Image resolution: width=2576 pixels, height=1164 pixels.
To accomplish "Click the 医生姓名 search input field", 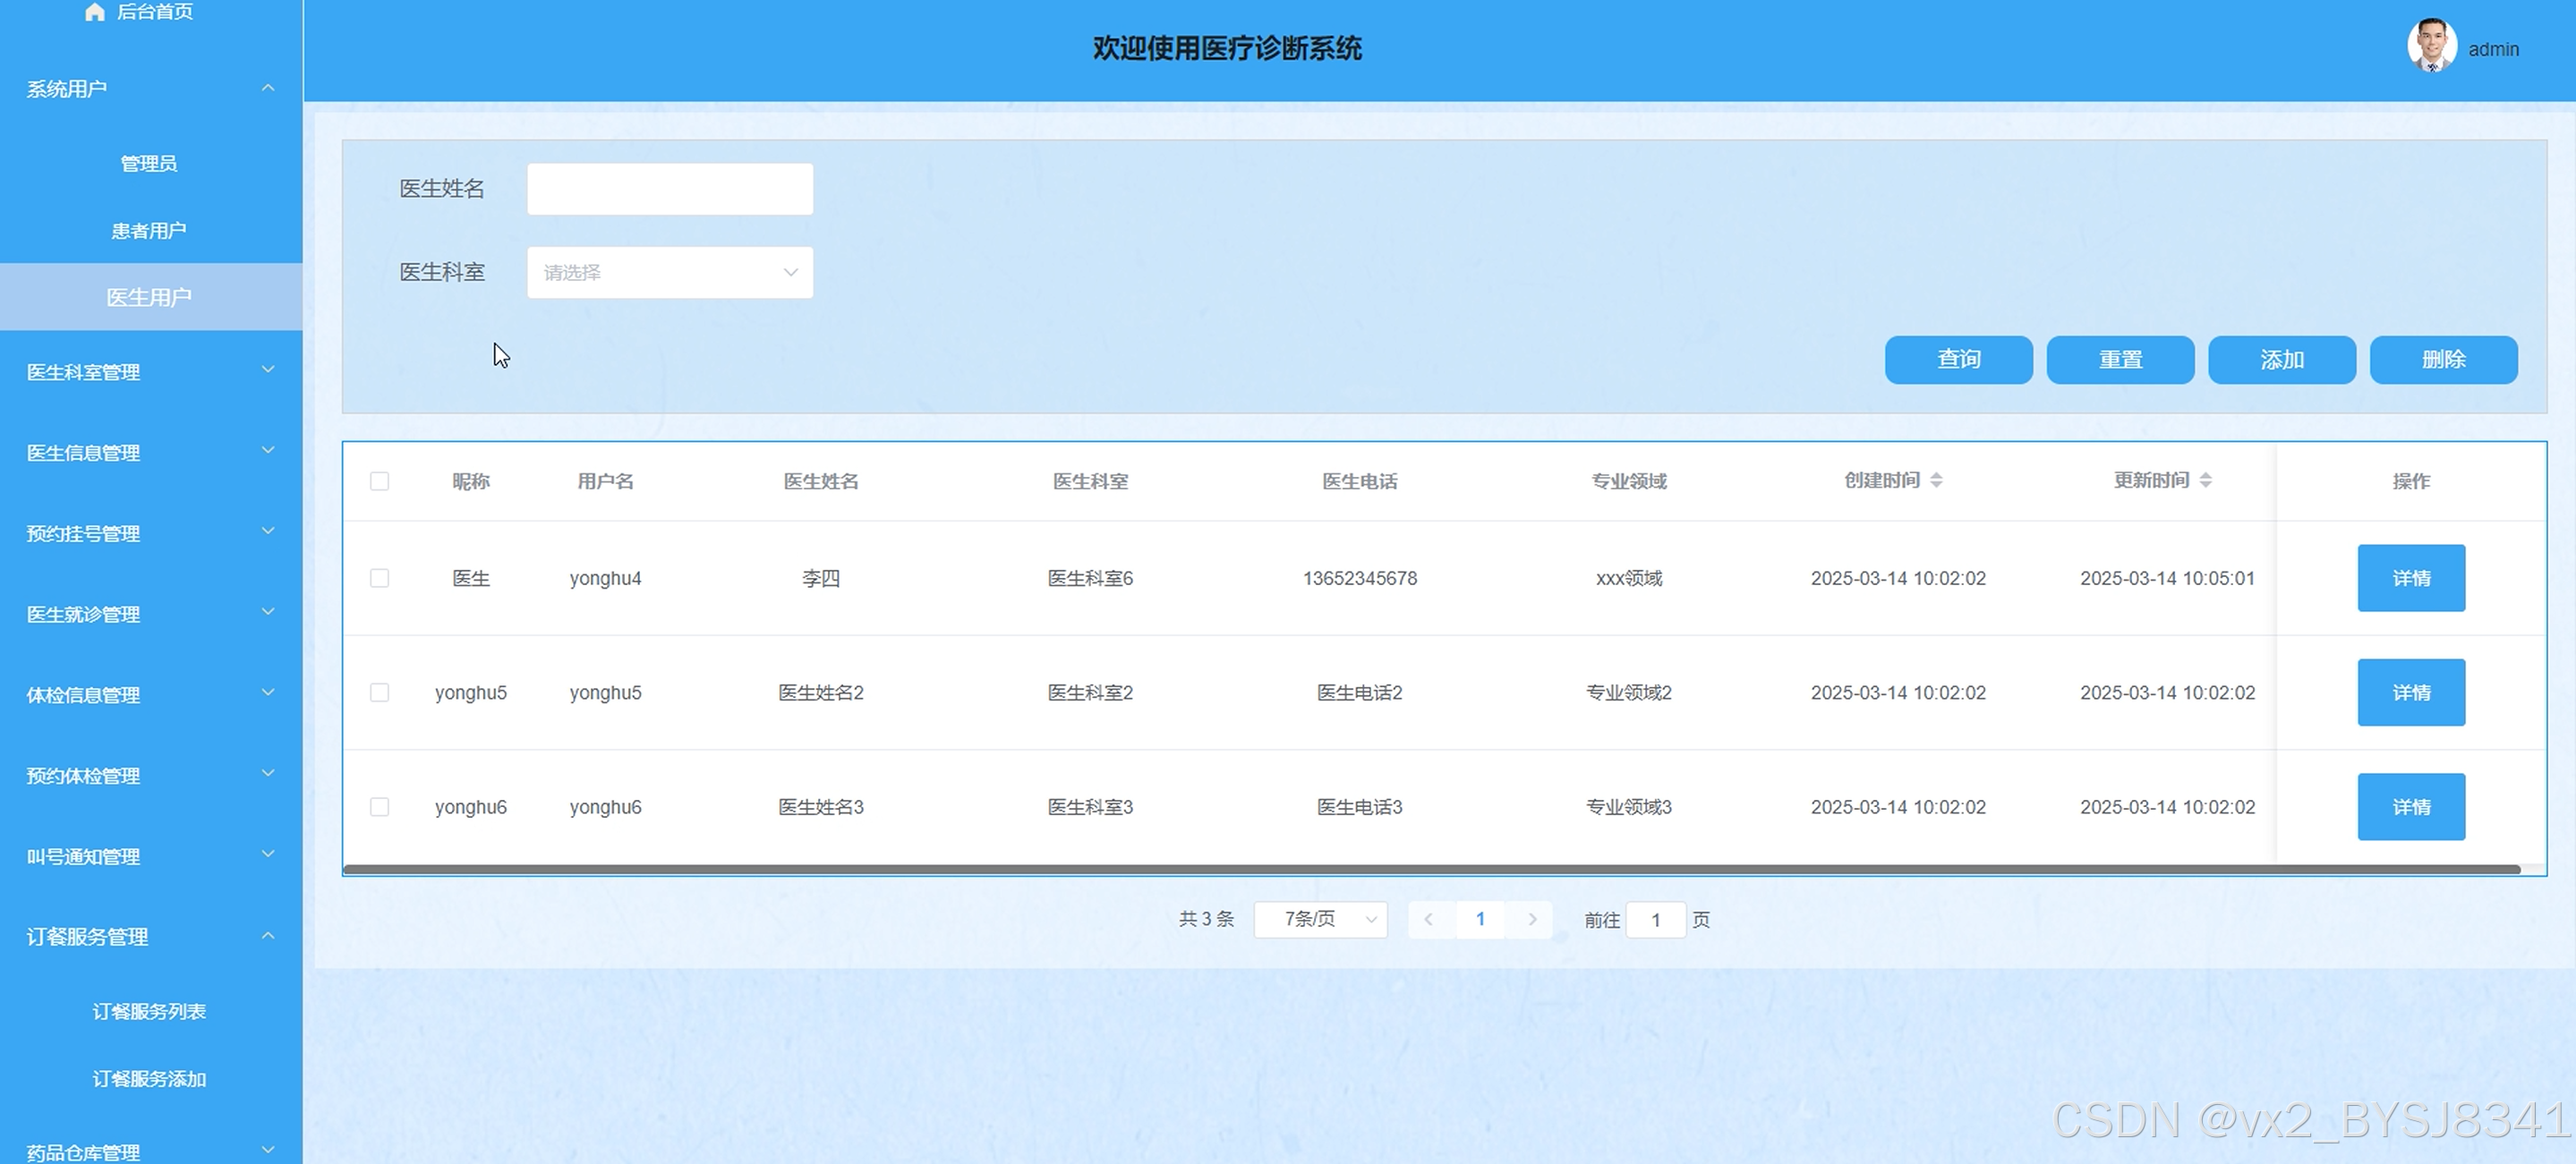I will coord(669,189).
